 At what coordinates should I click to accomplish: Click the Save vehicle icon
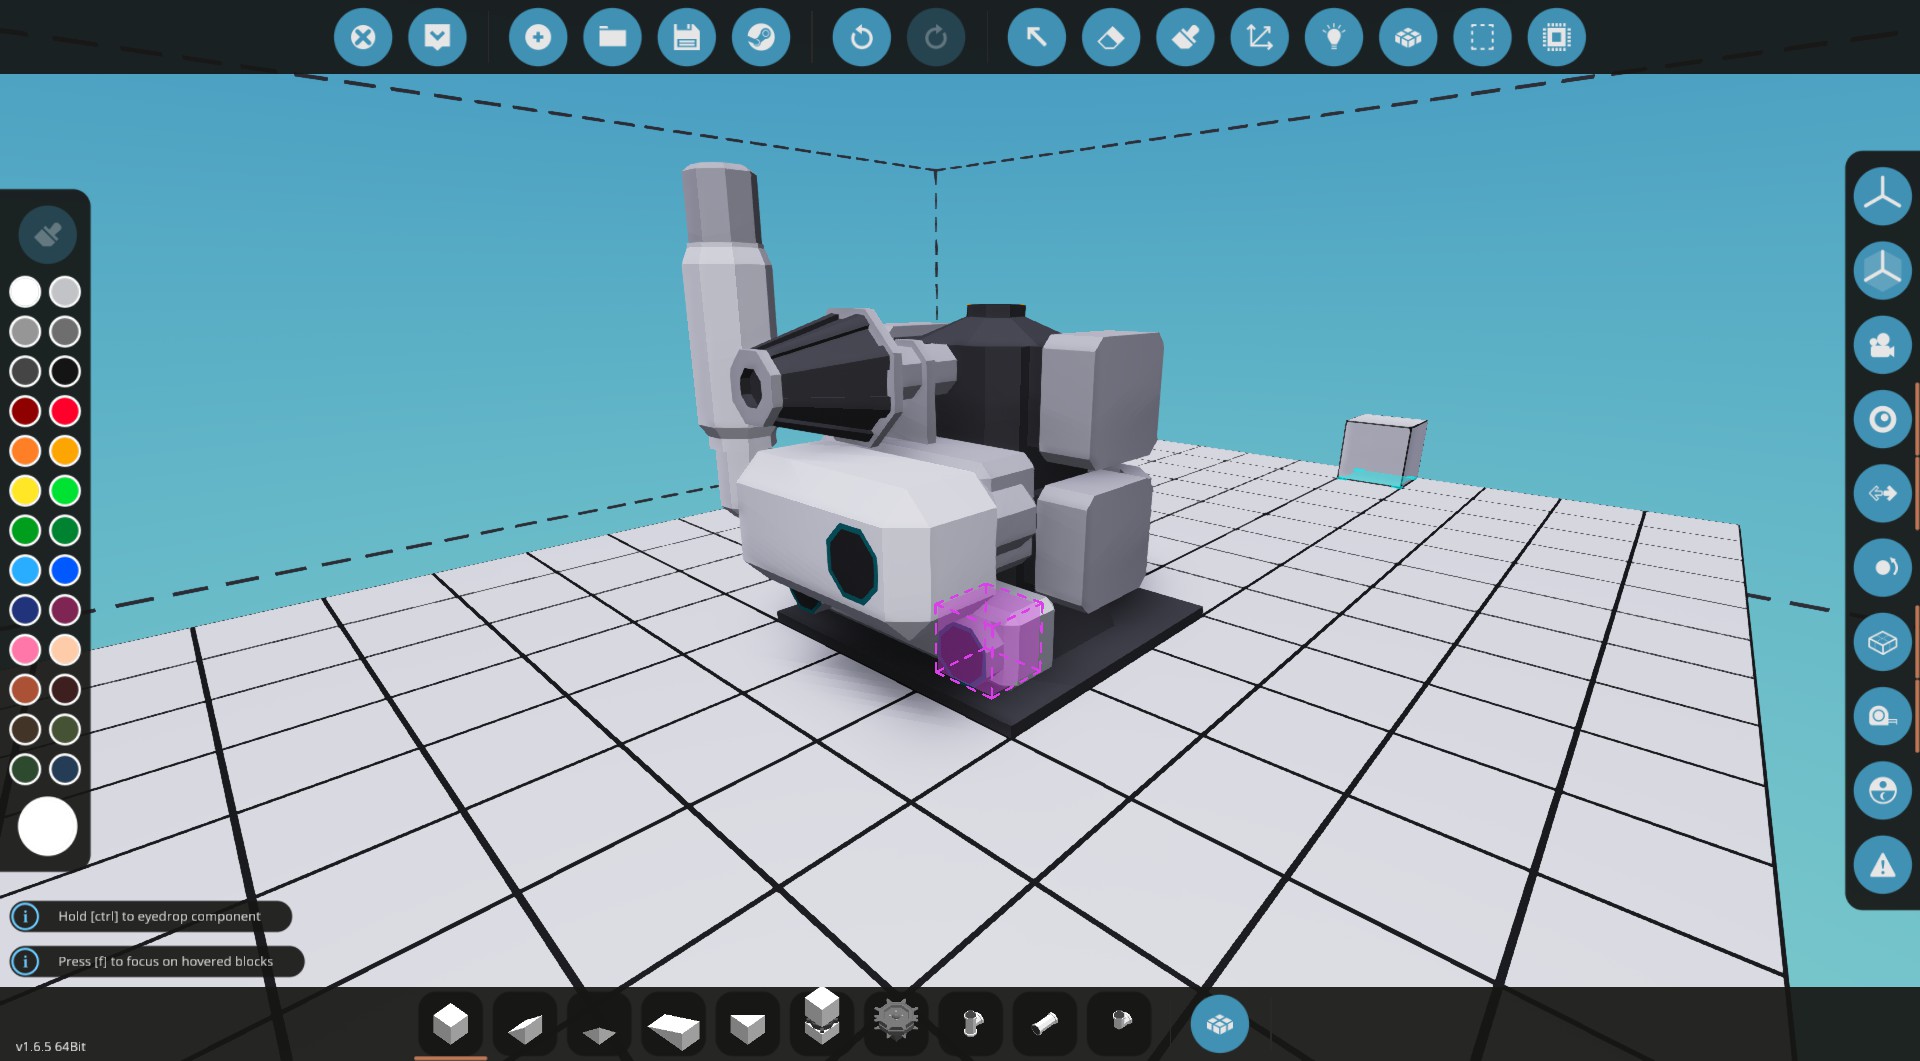pyautogui.click(x=686, y=38)
